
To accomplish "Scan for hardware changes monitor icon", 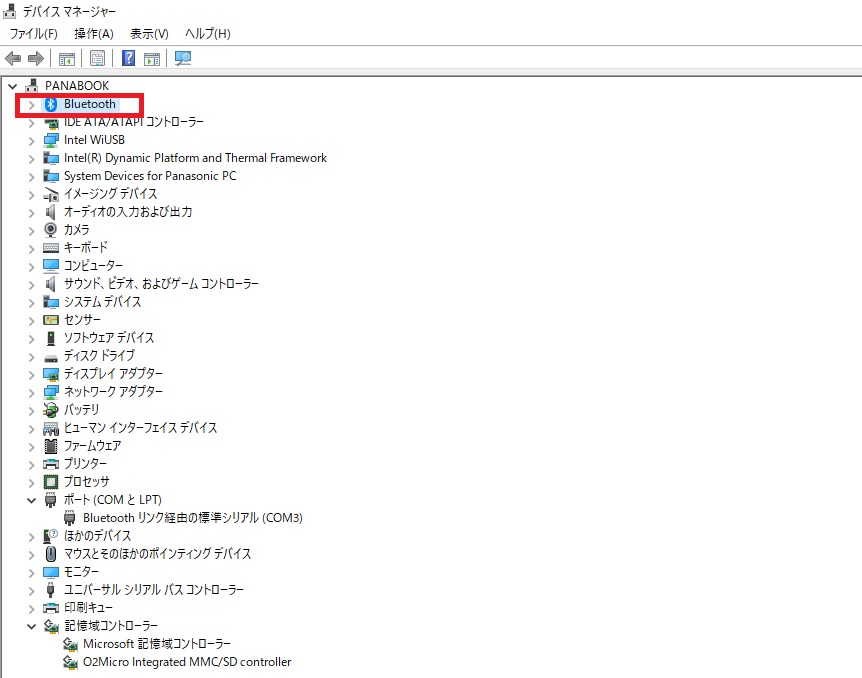I will pos(183,58).
